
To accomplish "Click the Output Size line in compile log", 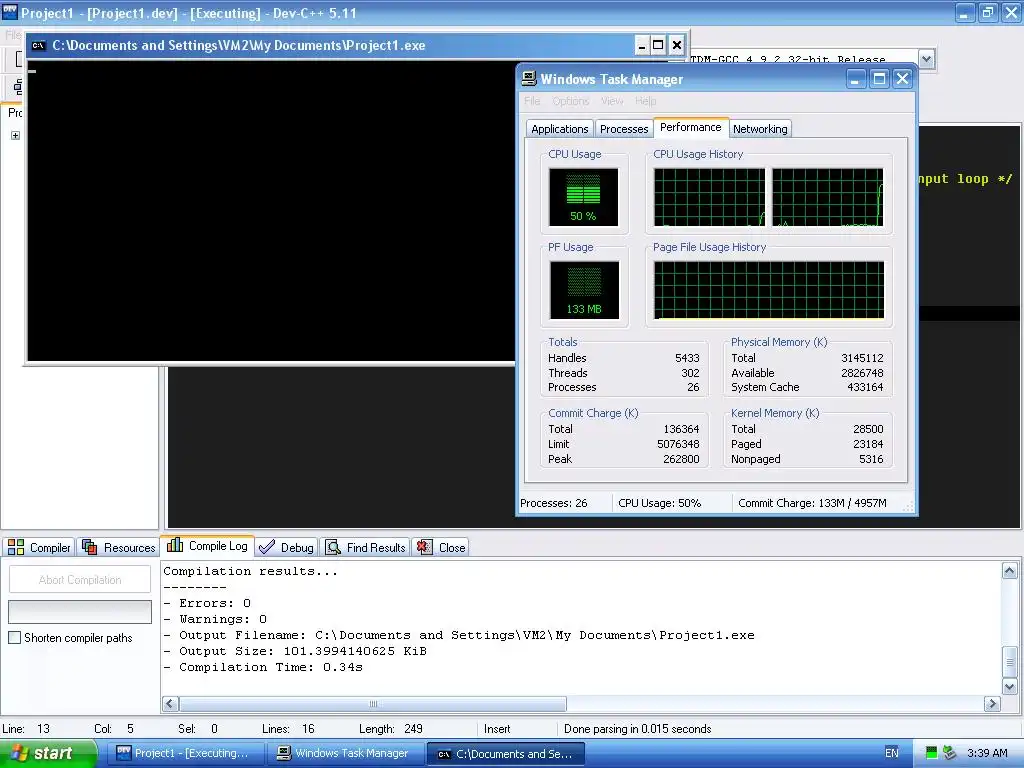I will pyautogui.click(x=295, y=651).
